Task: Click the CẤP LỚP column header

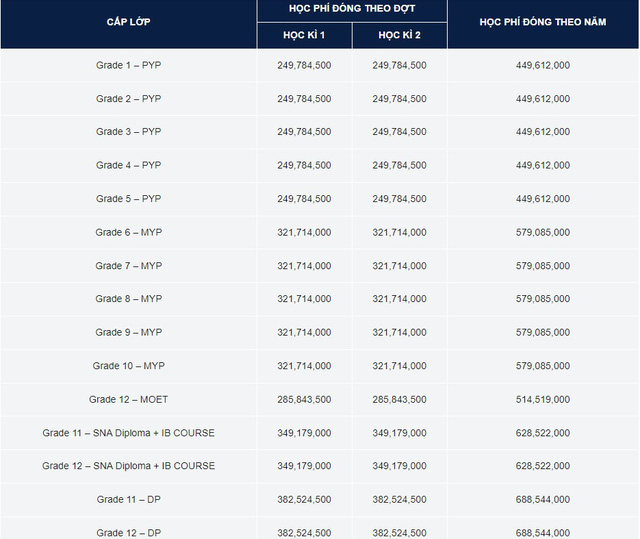Action: click(x=128, y=22)
